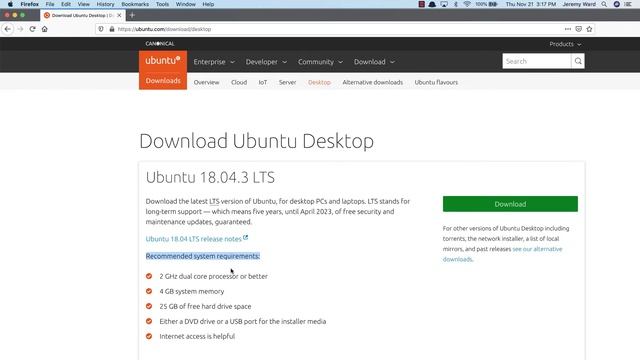Click the Siri icon in menu bar
Image resolution: width=640 pixels, height=360 pixels.
pyautogui.click(x=617, y=4)
